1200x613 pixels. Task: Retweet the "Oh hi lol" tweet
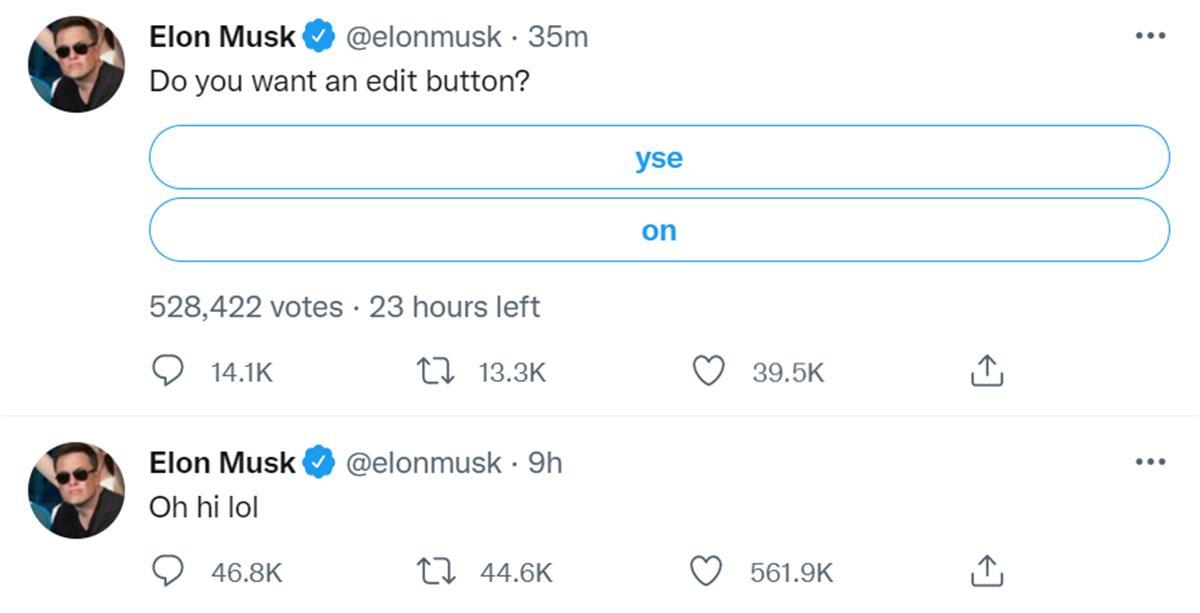coord(435,572)
